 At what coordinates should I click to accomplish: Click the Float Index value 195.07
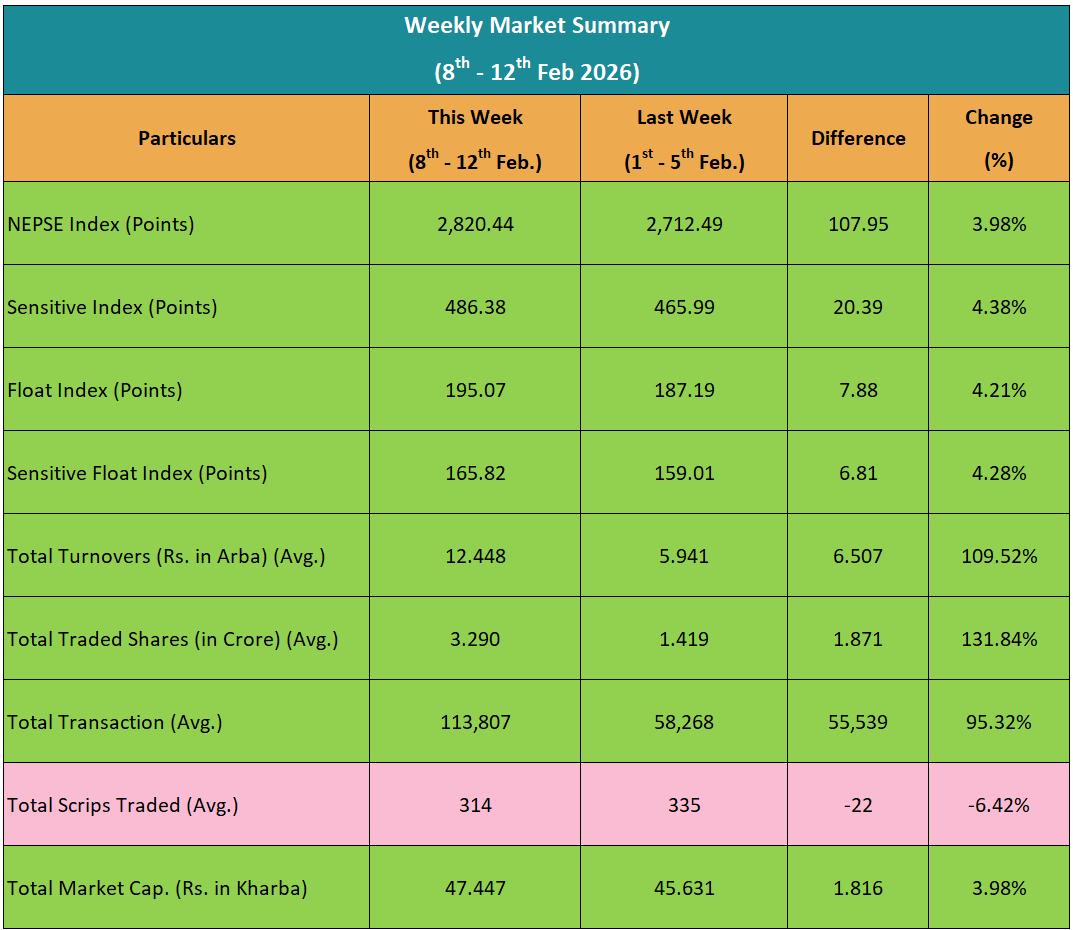[x=475, y=390]
